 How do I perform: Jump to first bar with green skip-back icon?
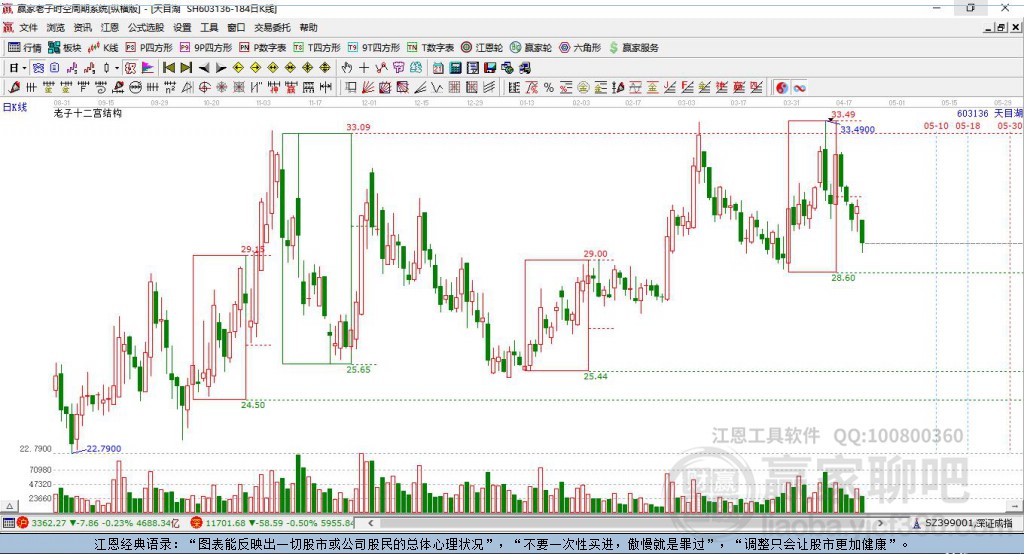(x=168, y=67)
